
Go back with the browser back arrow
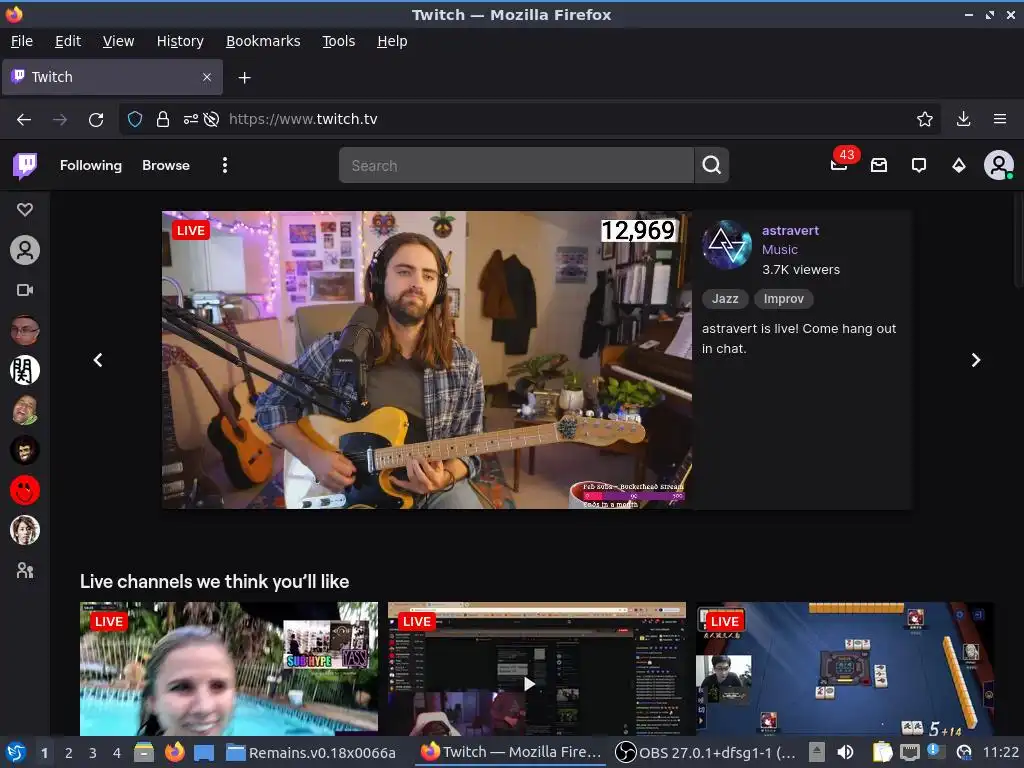coord(24,119)
